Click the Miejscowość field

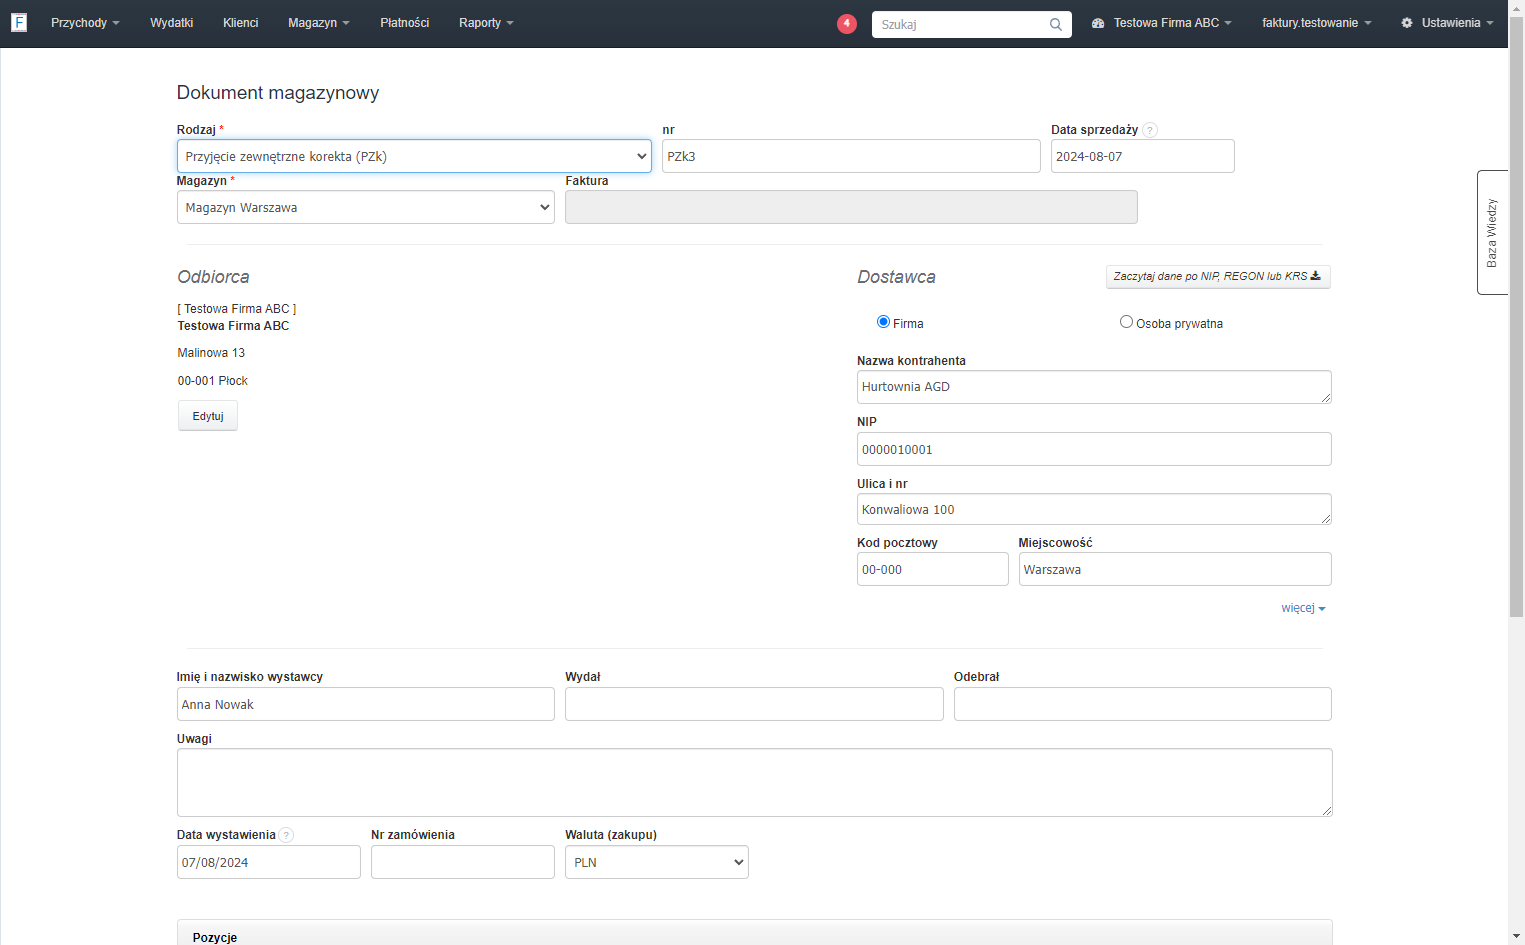(1175, 569)
